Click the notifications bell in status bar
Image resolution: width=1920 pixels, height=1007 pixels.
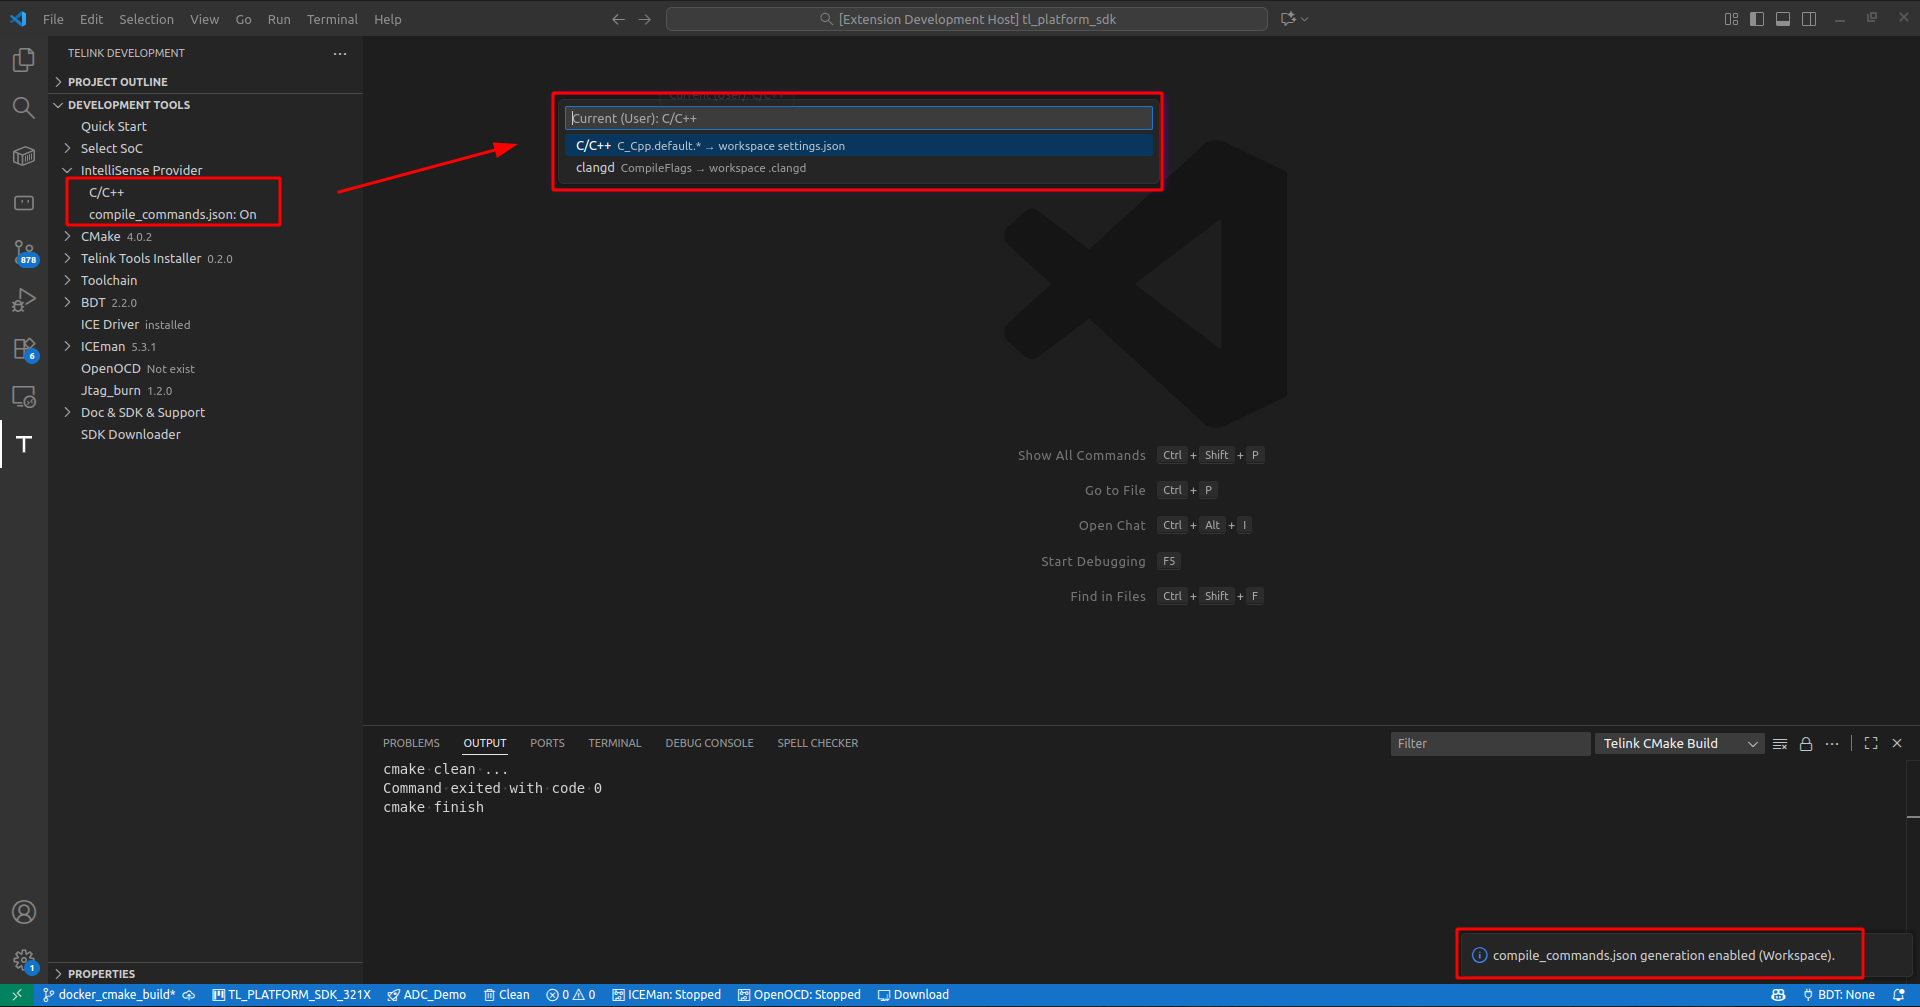pyautogui.click(x=1899, y=995)
